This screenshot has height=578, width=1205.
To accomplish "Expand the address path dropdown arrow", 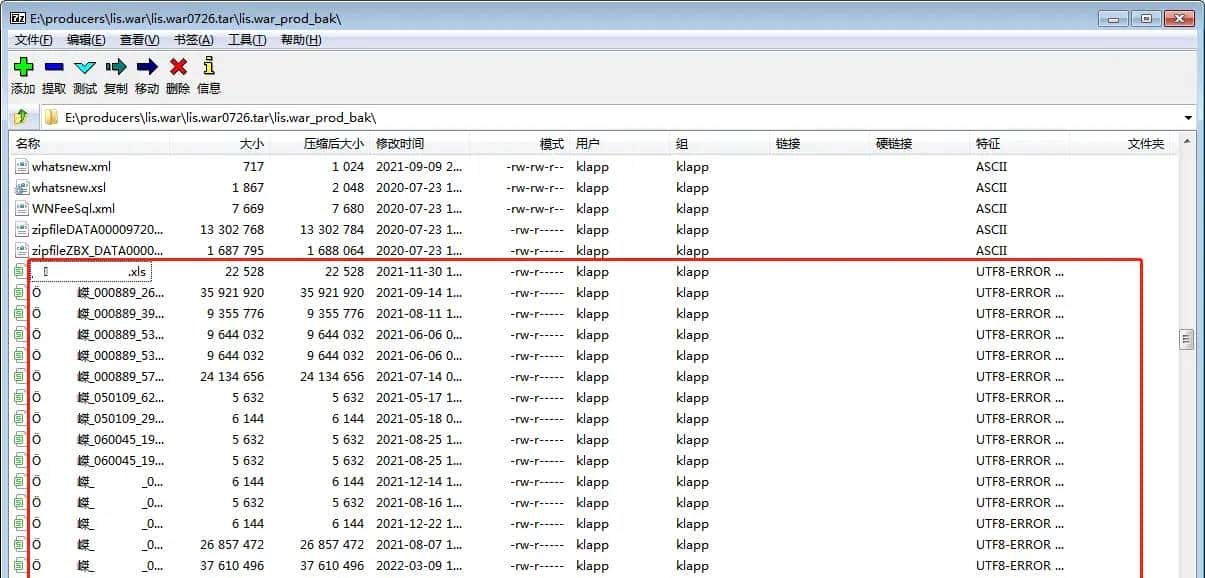I will 1187,117.
